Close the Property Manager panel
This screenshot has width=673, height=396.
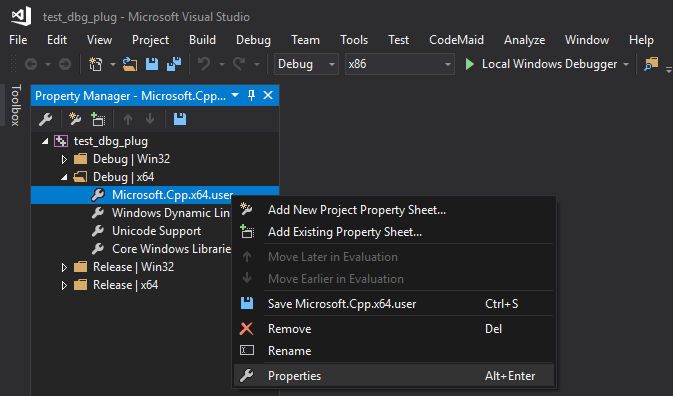[268, 95]
